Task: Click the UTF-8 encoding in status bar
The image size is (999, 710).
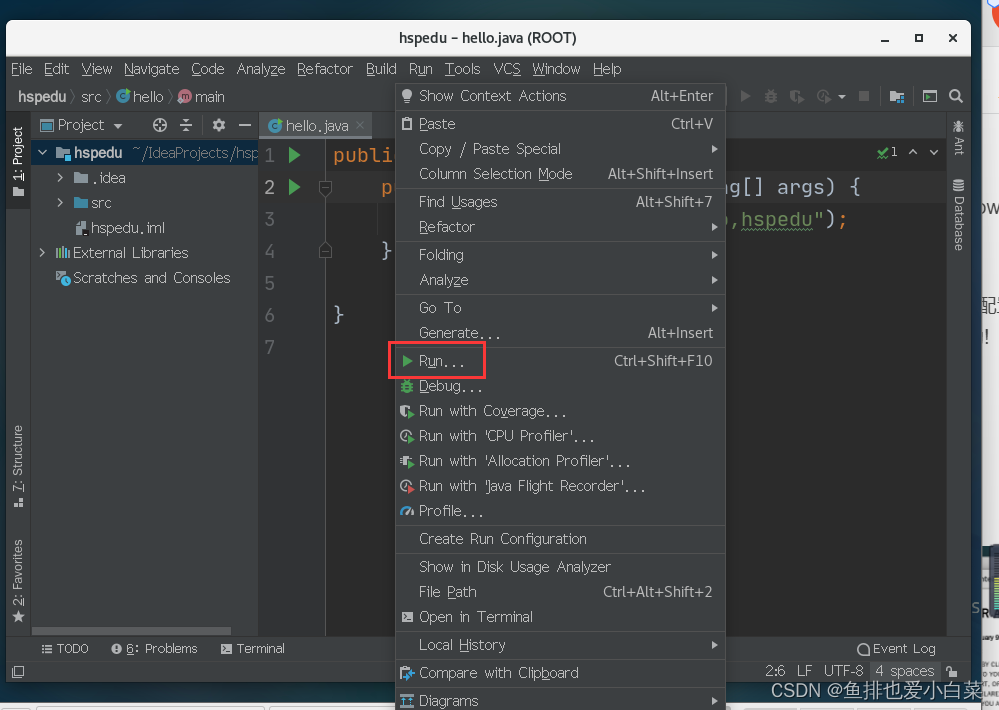Action: coord(844,671)
